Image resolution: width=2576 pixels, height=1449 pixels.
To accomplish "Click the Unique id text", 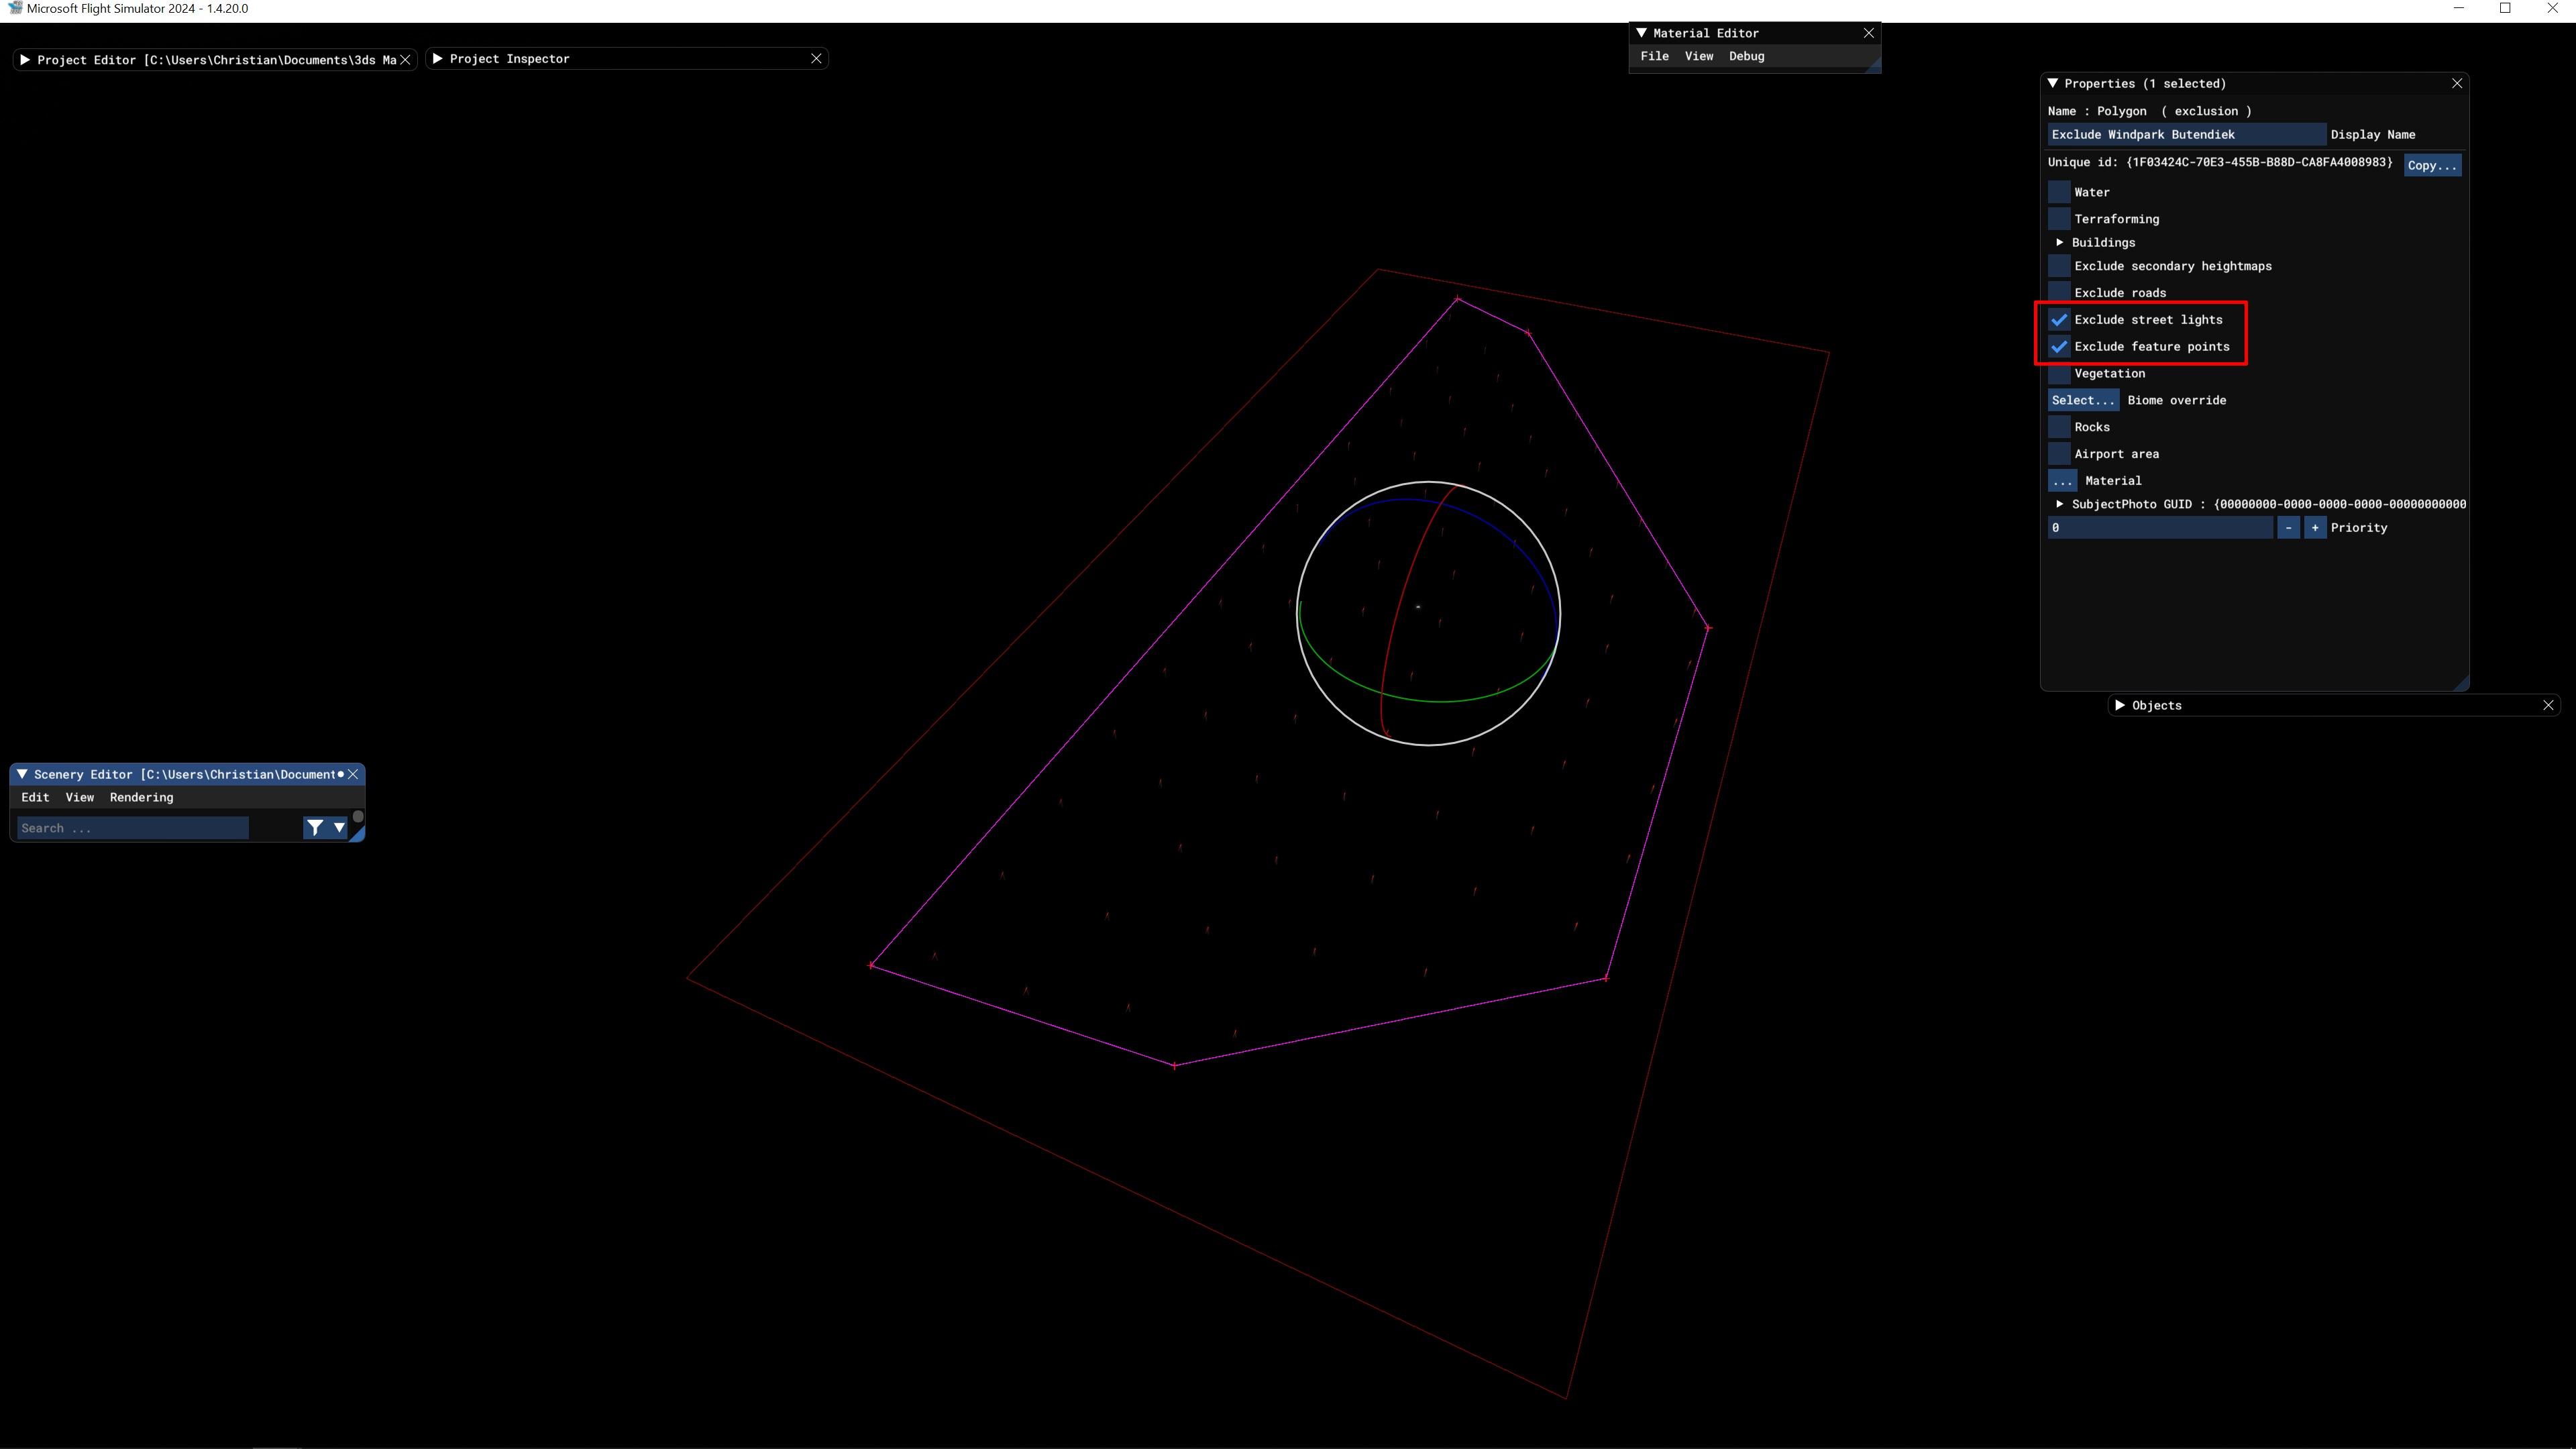I will 2220,162.
